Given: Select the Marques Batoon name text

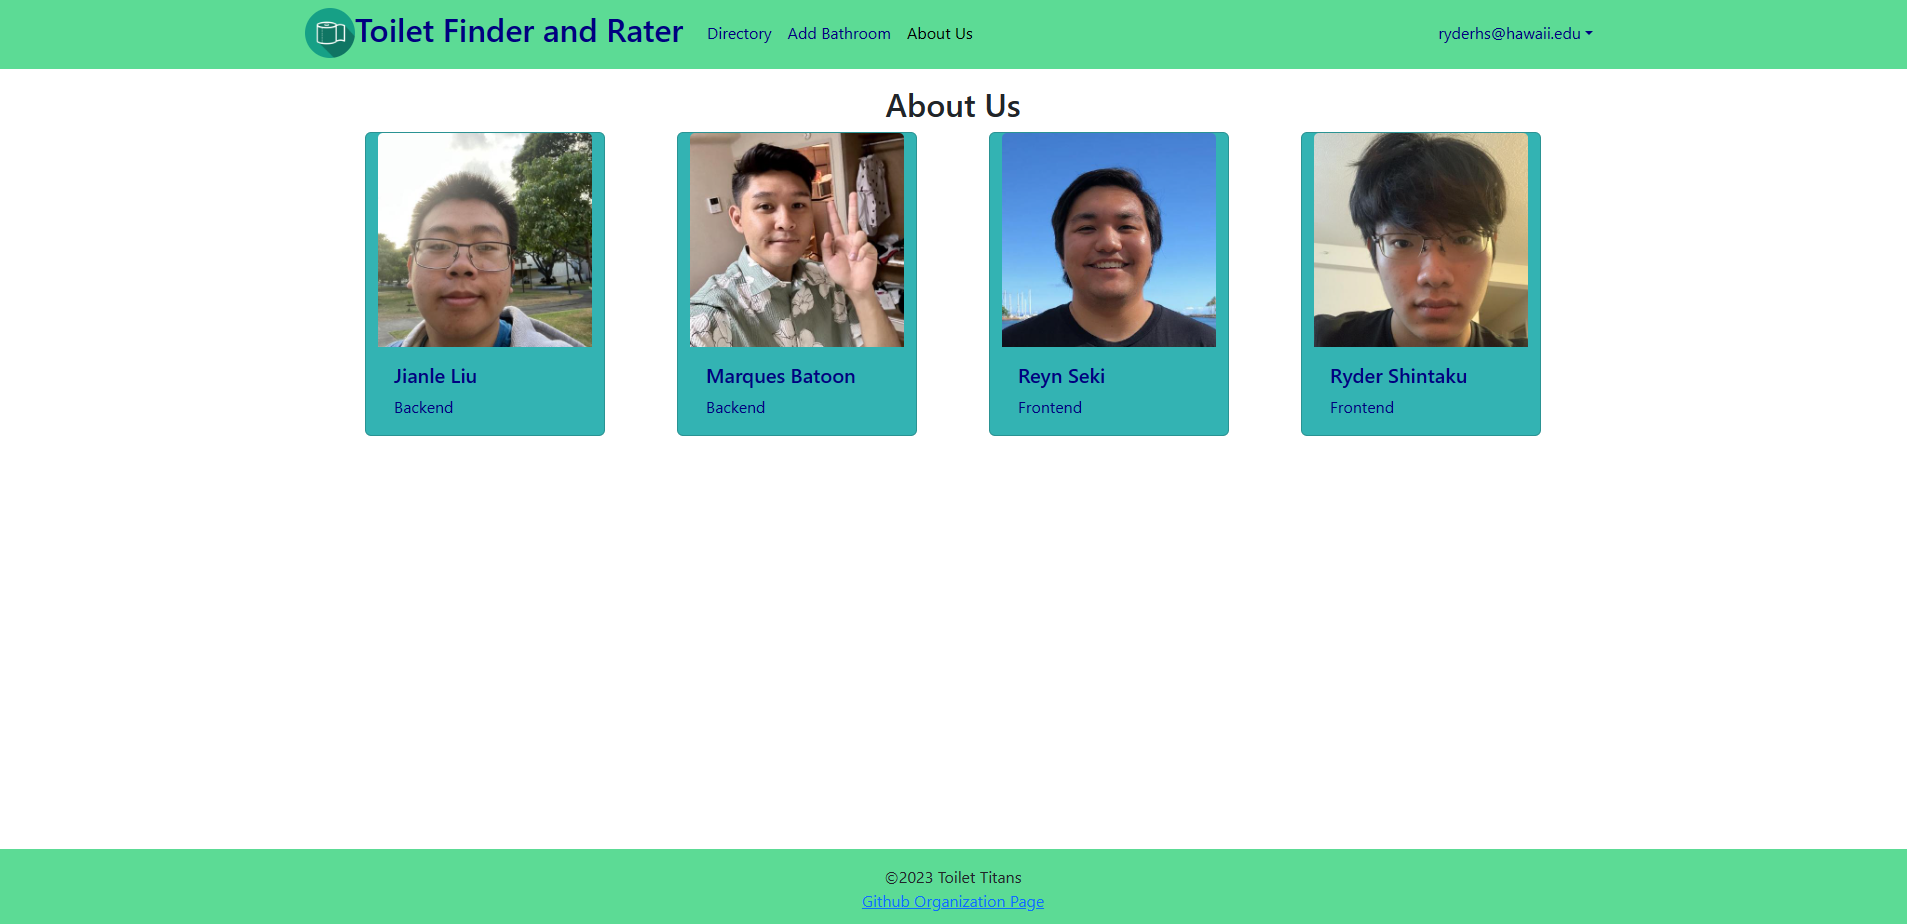Looking at the screenshot, I should [x=780, y=377].
